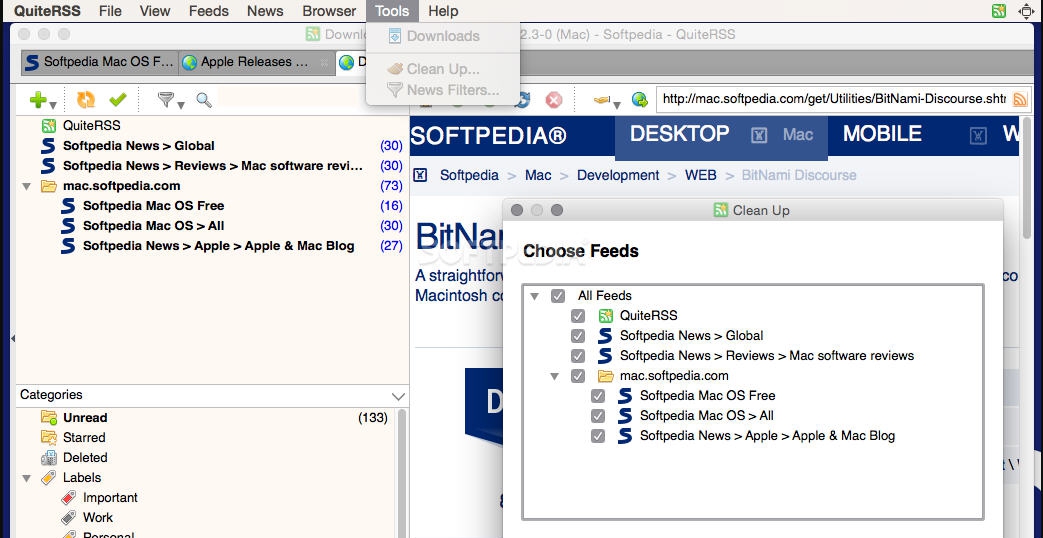Click the green checkmark Mark Read icon
Image resolution: width=1043 pixels, height=538 pixels.
point(118,100)
